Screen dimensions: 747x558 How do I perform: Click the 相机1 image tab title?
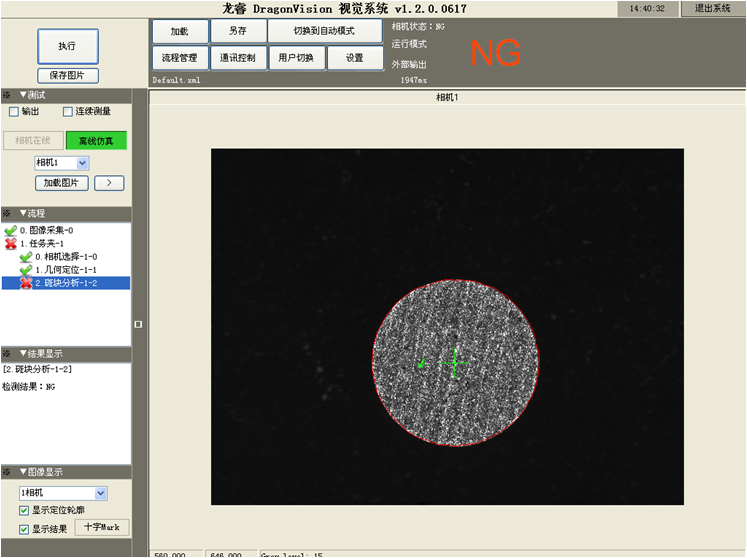coord(447,97)
